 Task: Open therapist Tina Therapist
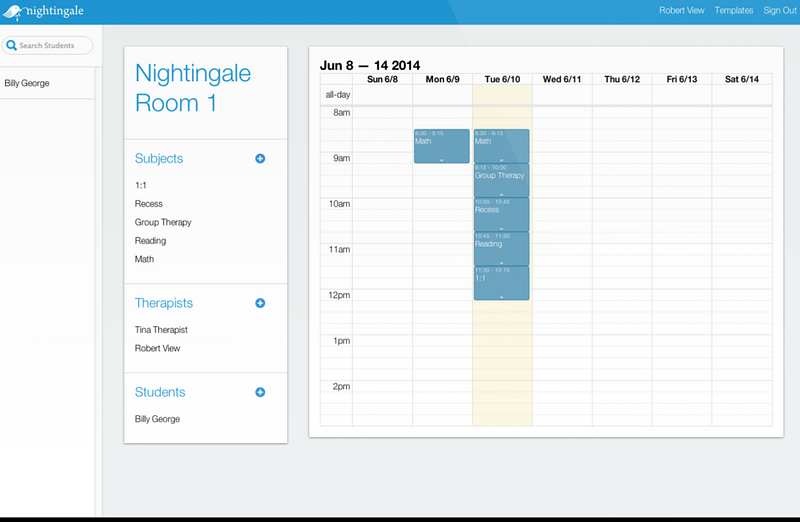[161, 330]
